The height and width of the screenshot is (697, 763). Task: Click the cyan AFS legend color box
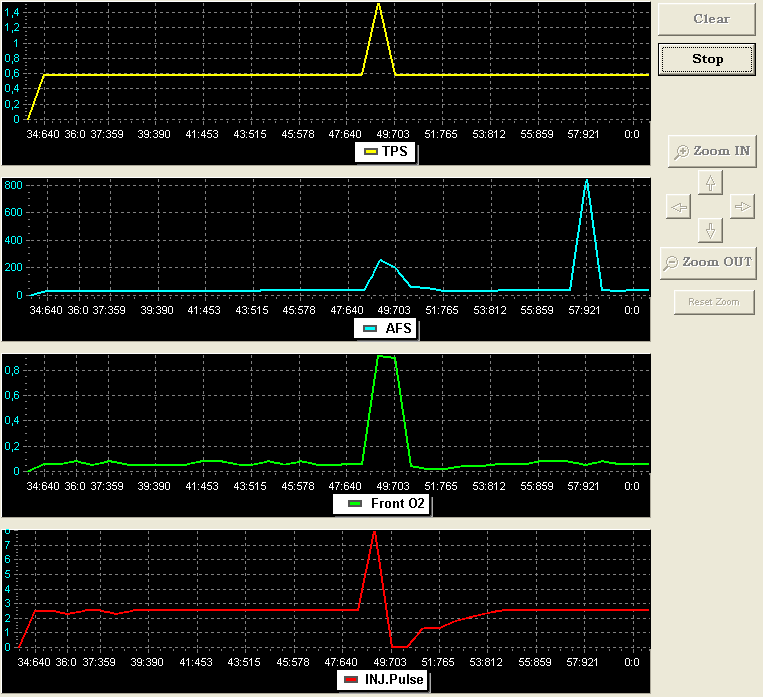[x=370, y=328]
